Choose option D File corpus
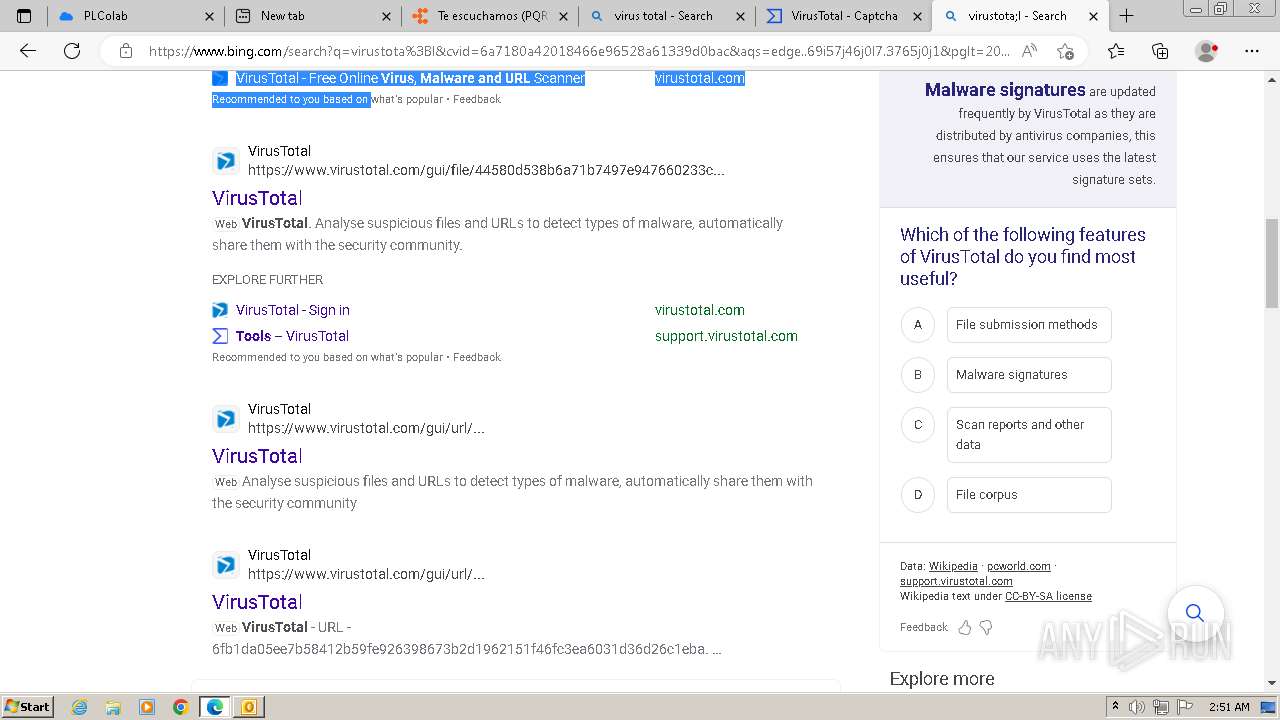The image size is (1280, 720). pyautogui.click(x=1029, y=494)
